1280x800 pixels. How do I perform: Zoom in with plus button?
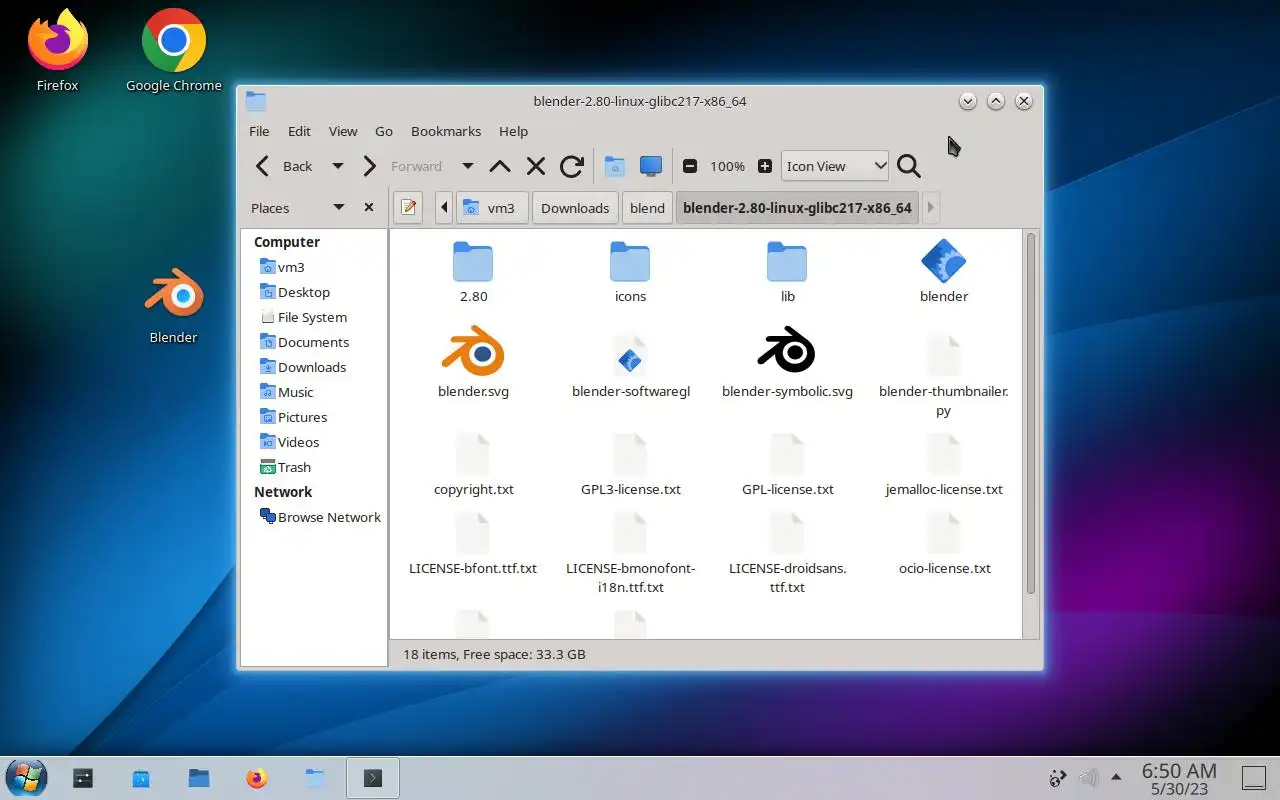click(x=765, y=166)
